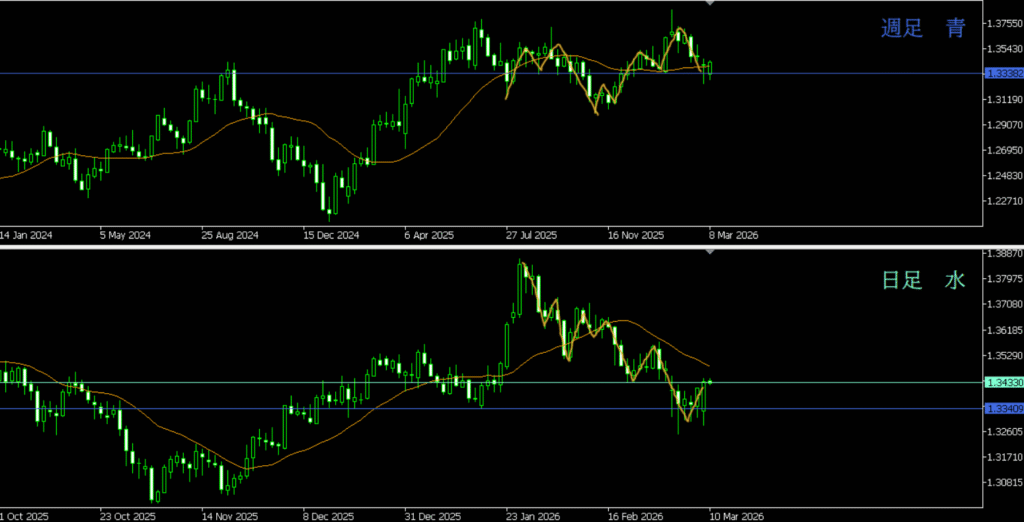
Task: Click the blue 1.33409 price tag
Action: [1003, 408]
